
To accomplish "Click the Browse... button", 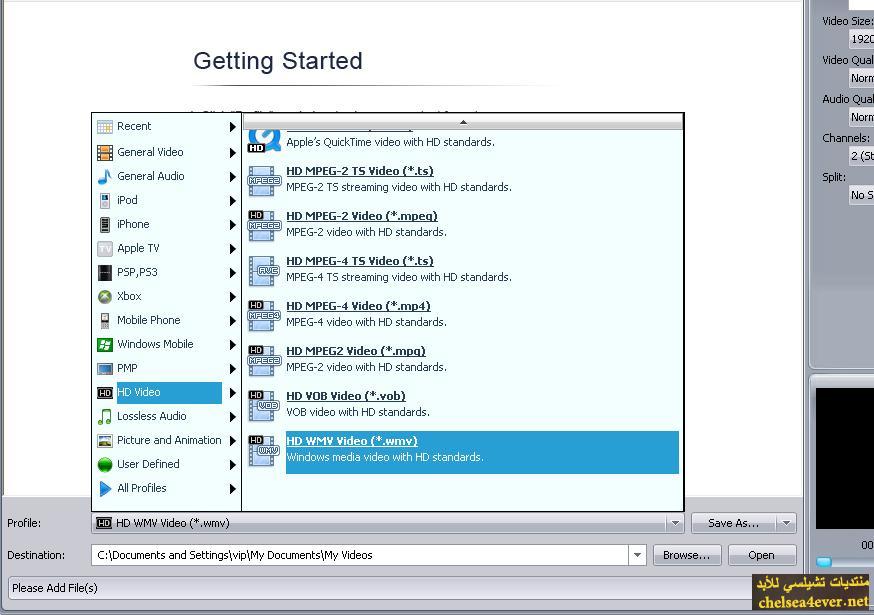I will pyautogui.click(x=687, y=555).
